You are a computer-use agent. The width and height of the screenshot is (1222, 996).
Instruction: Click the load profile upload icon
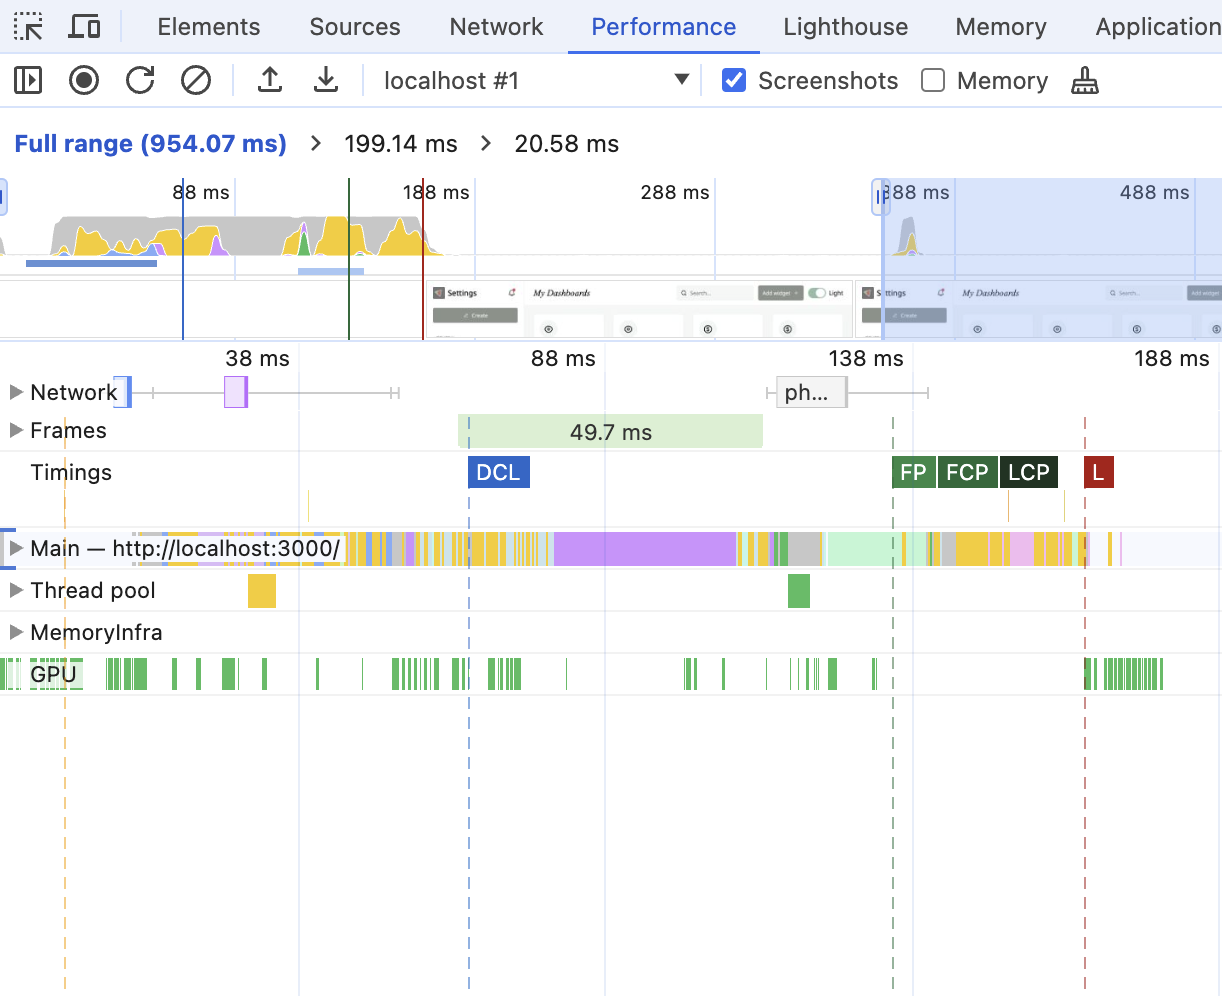tap(270, 80)
